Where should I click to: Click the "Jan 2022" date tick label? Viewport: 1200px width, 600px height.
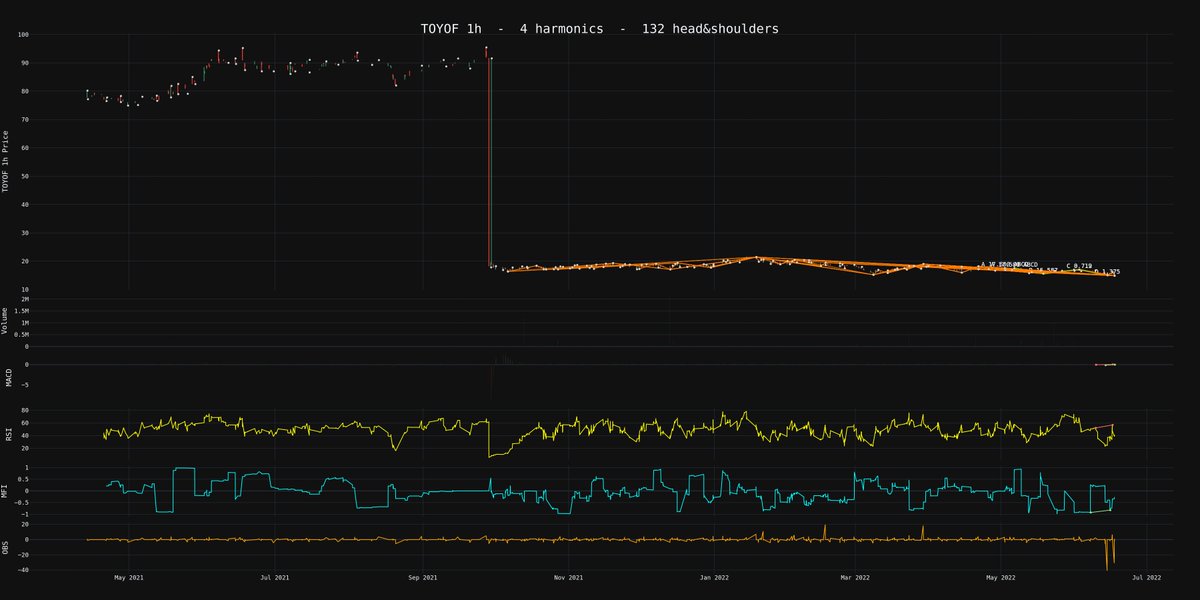tap(714, 578)
